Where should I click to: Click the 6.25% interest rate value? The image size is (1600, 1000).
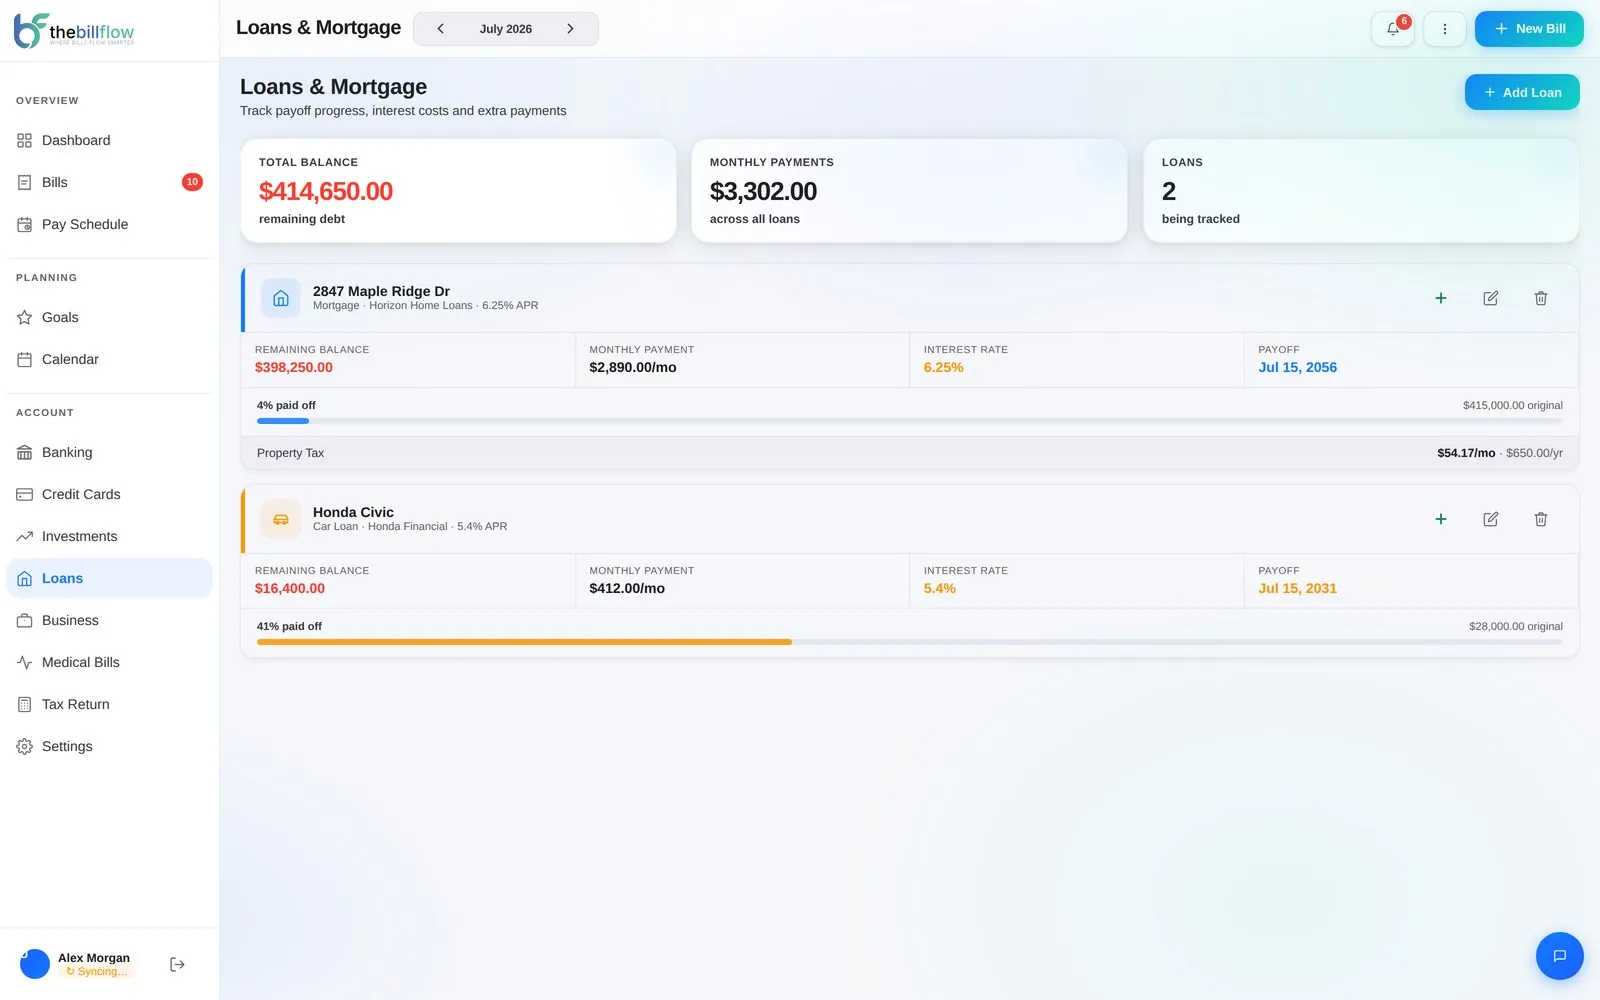[943, 368]
